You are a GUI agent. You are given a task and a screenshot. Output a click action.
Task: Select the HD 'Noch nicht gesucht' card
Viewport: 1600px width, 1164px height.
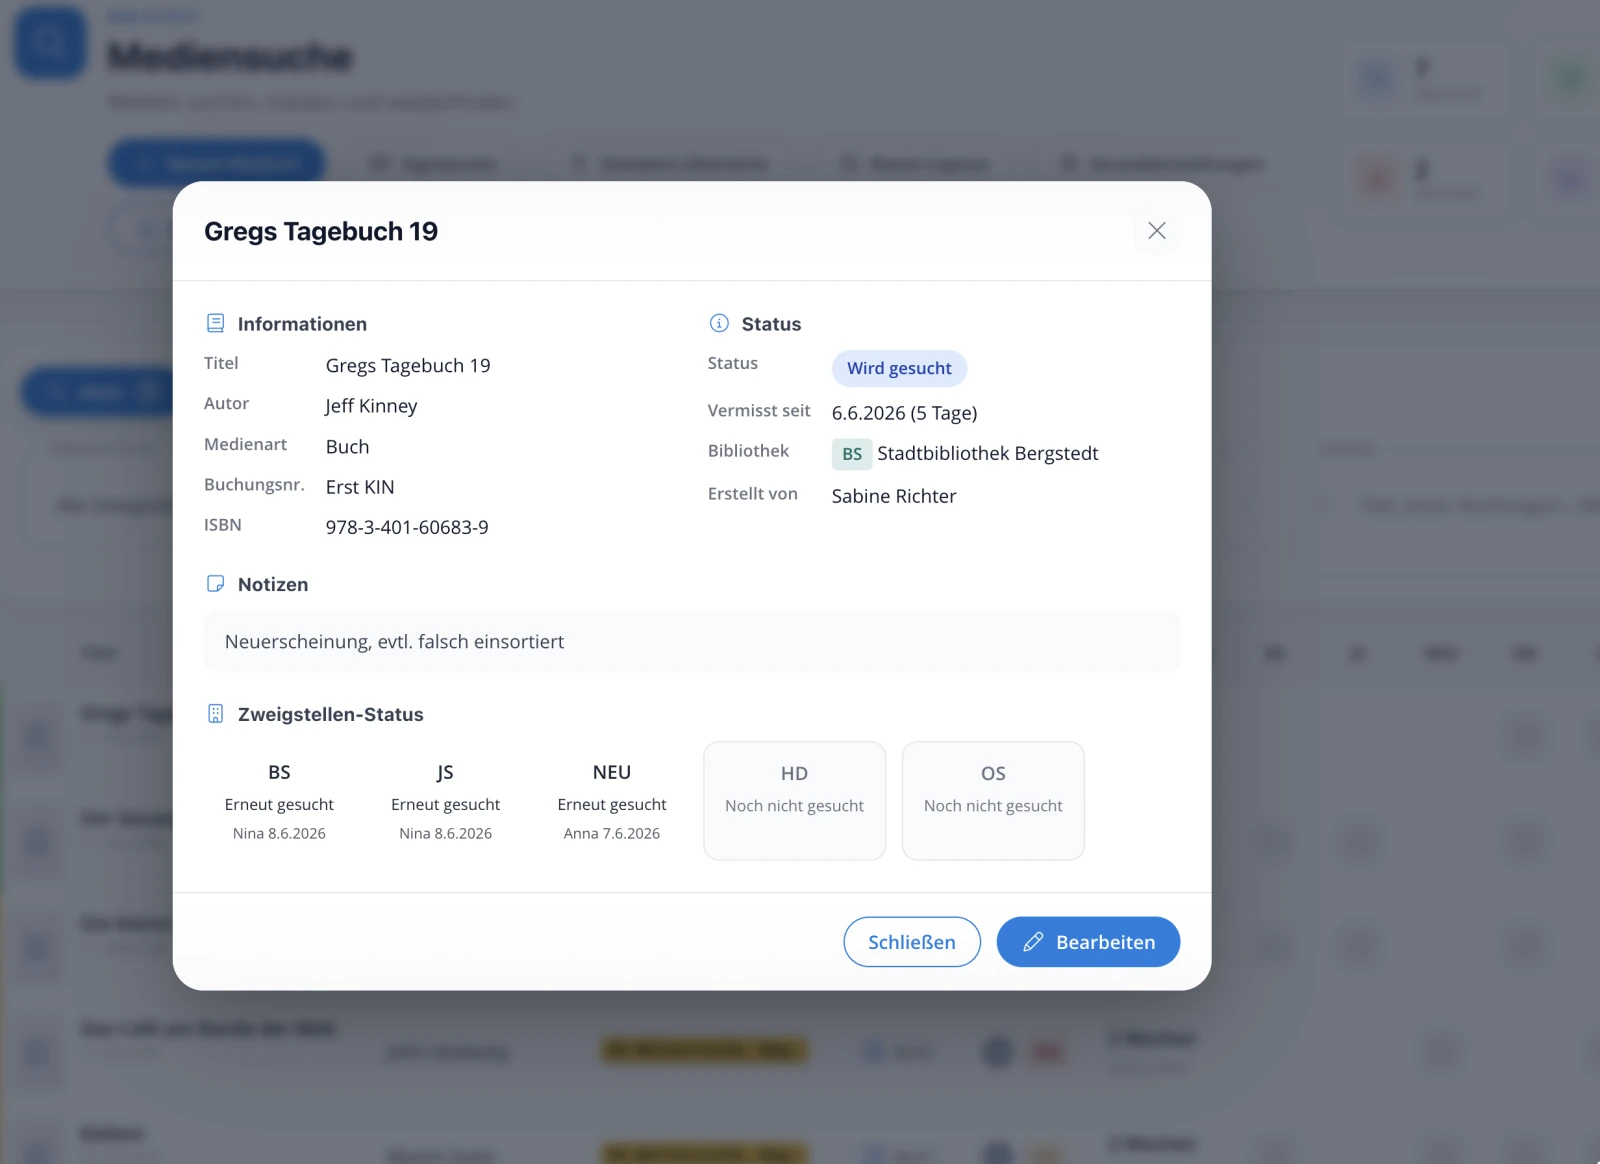click(795, 800)
